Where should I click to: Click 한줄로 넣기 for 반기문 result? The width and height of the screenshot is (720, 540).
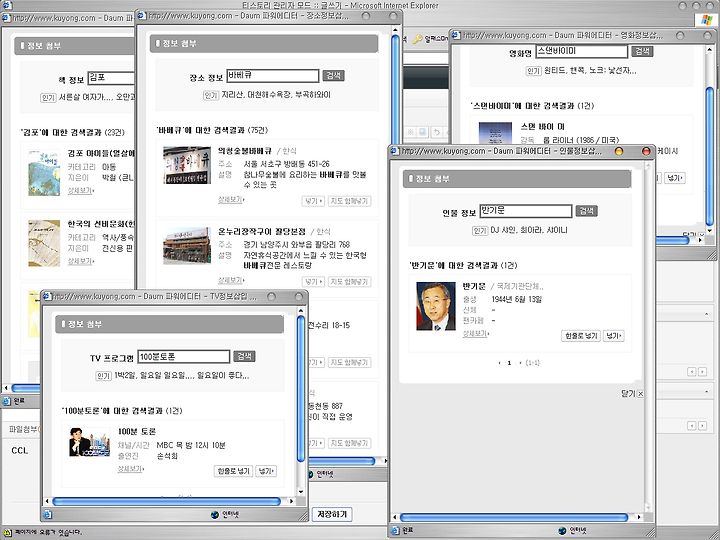coord(581,336)
